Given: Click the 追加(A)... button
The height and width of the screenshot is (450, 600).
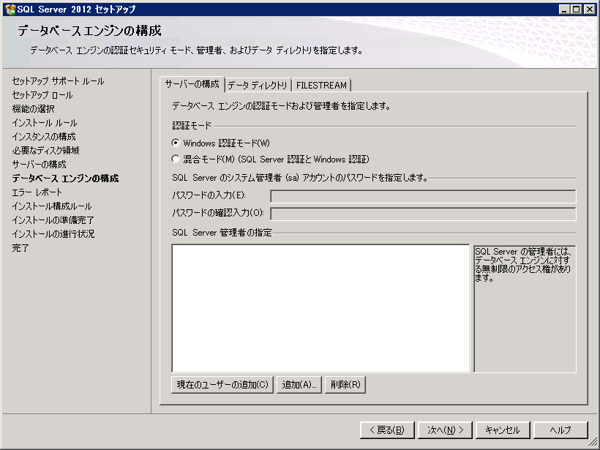Looking at the screenshot, I should pyautogui.click(x=299, y=385).
